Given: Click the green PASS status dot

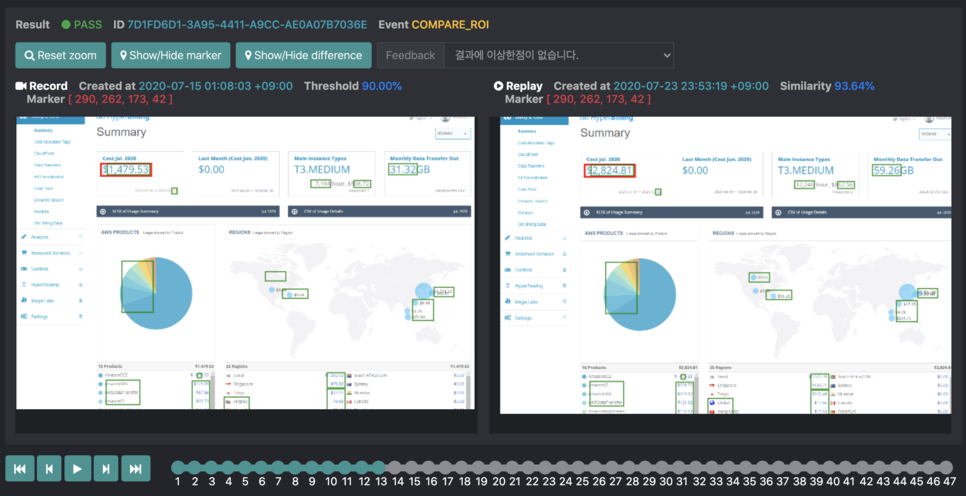Looking at the screenshot, I should coord(66,25).
